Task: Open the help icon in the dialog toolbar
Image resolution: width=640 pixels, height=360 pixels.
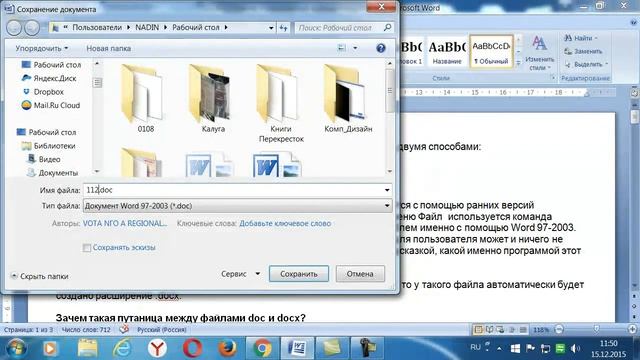Action: point(381,48)
